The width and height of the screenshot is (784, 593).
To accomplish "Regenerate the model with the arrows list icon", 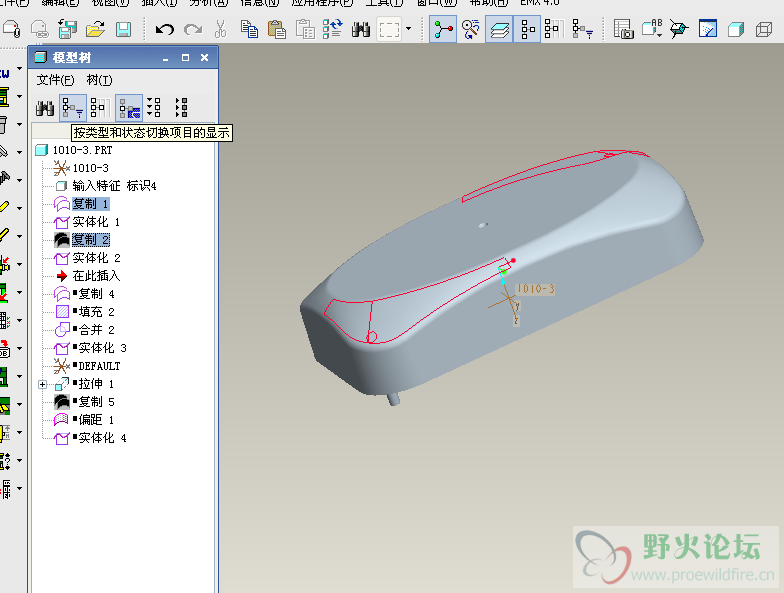I will [332, 30].
